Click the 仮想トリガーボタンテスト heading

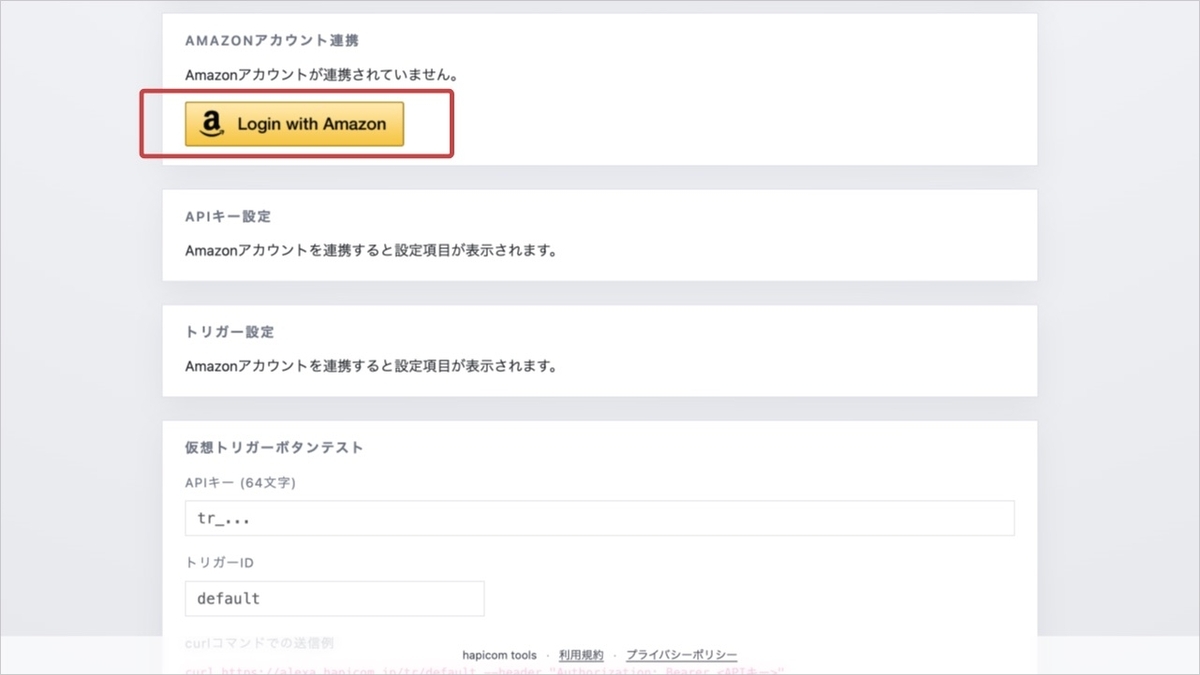point(274,447)
